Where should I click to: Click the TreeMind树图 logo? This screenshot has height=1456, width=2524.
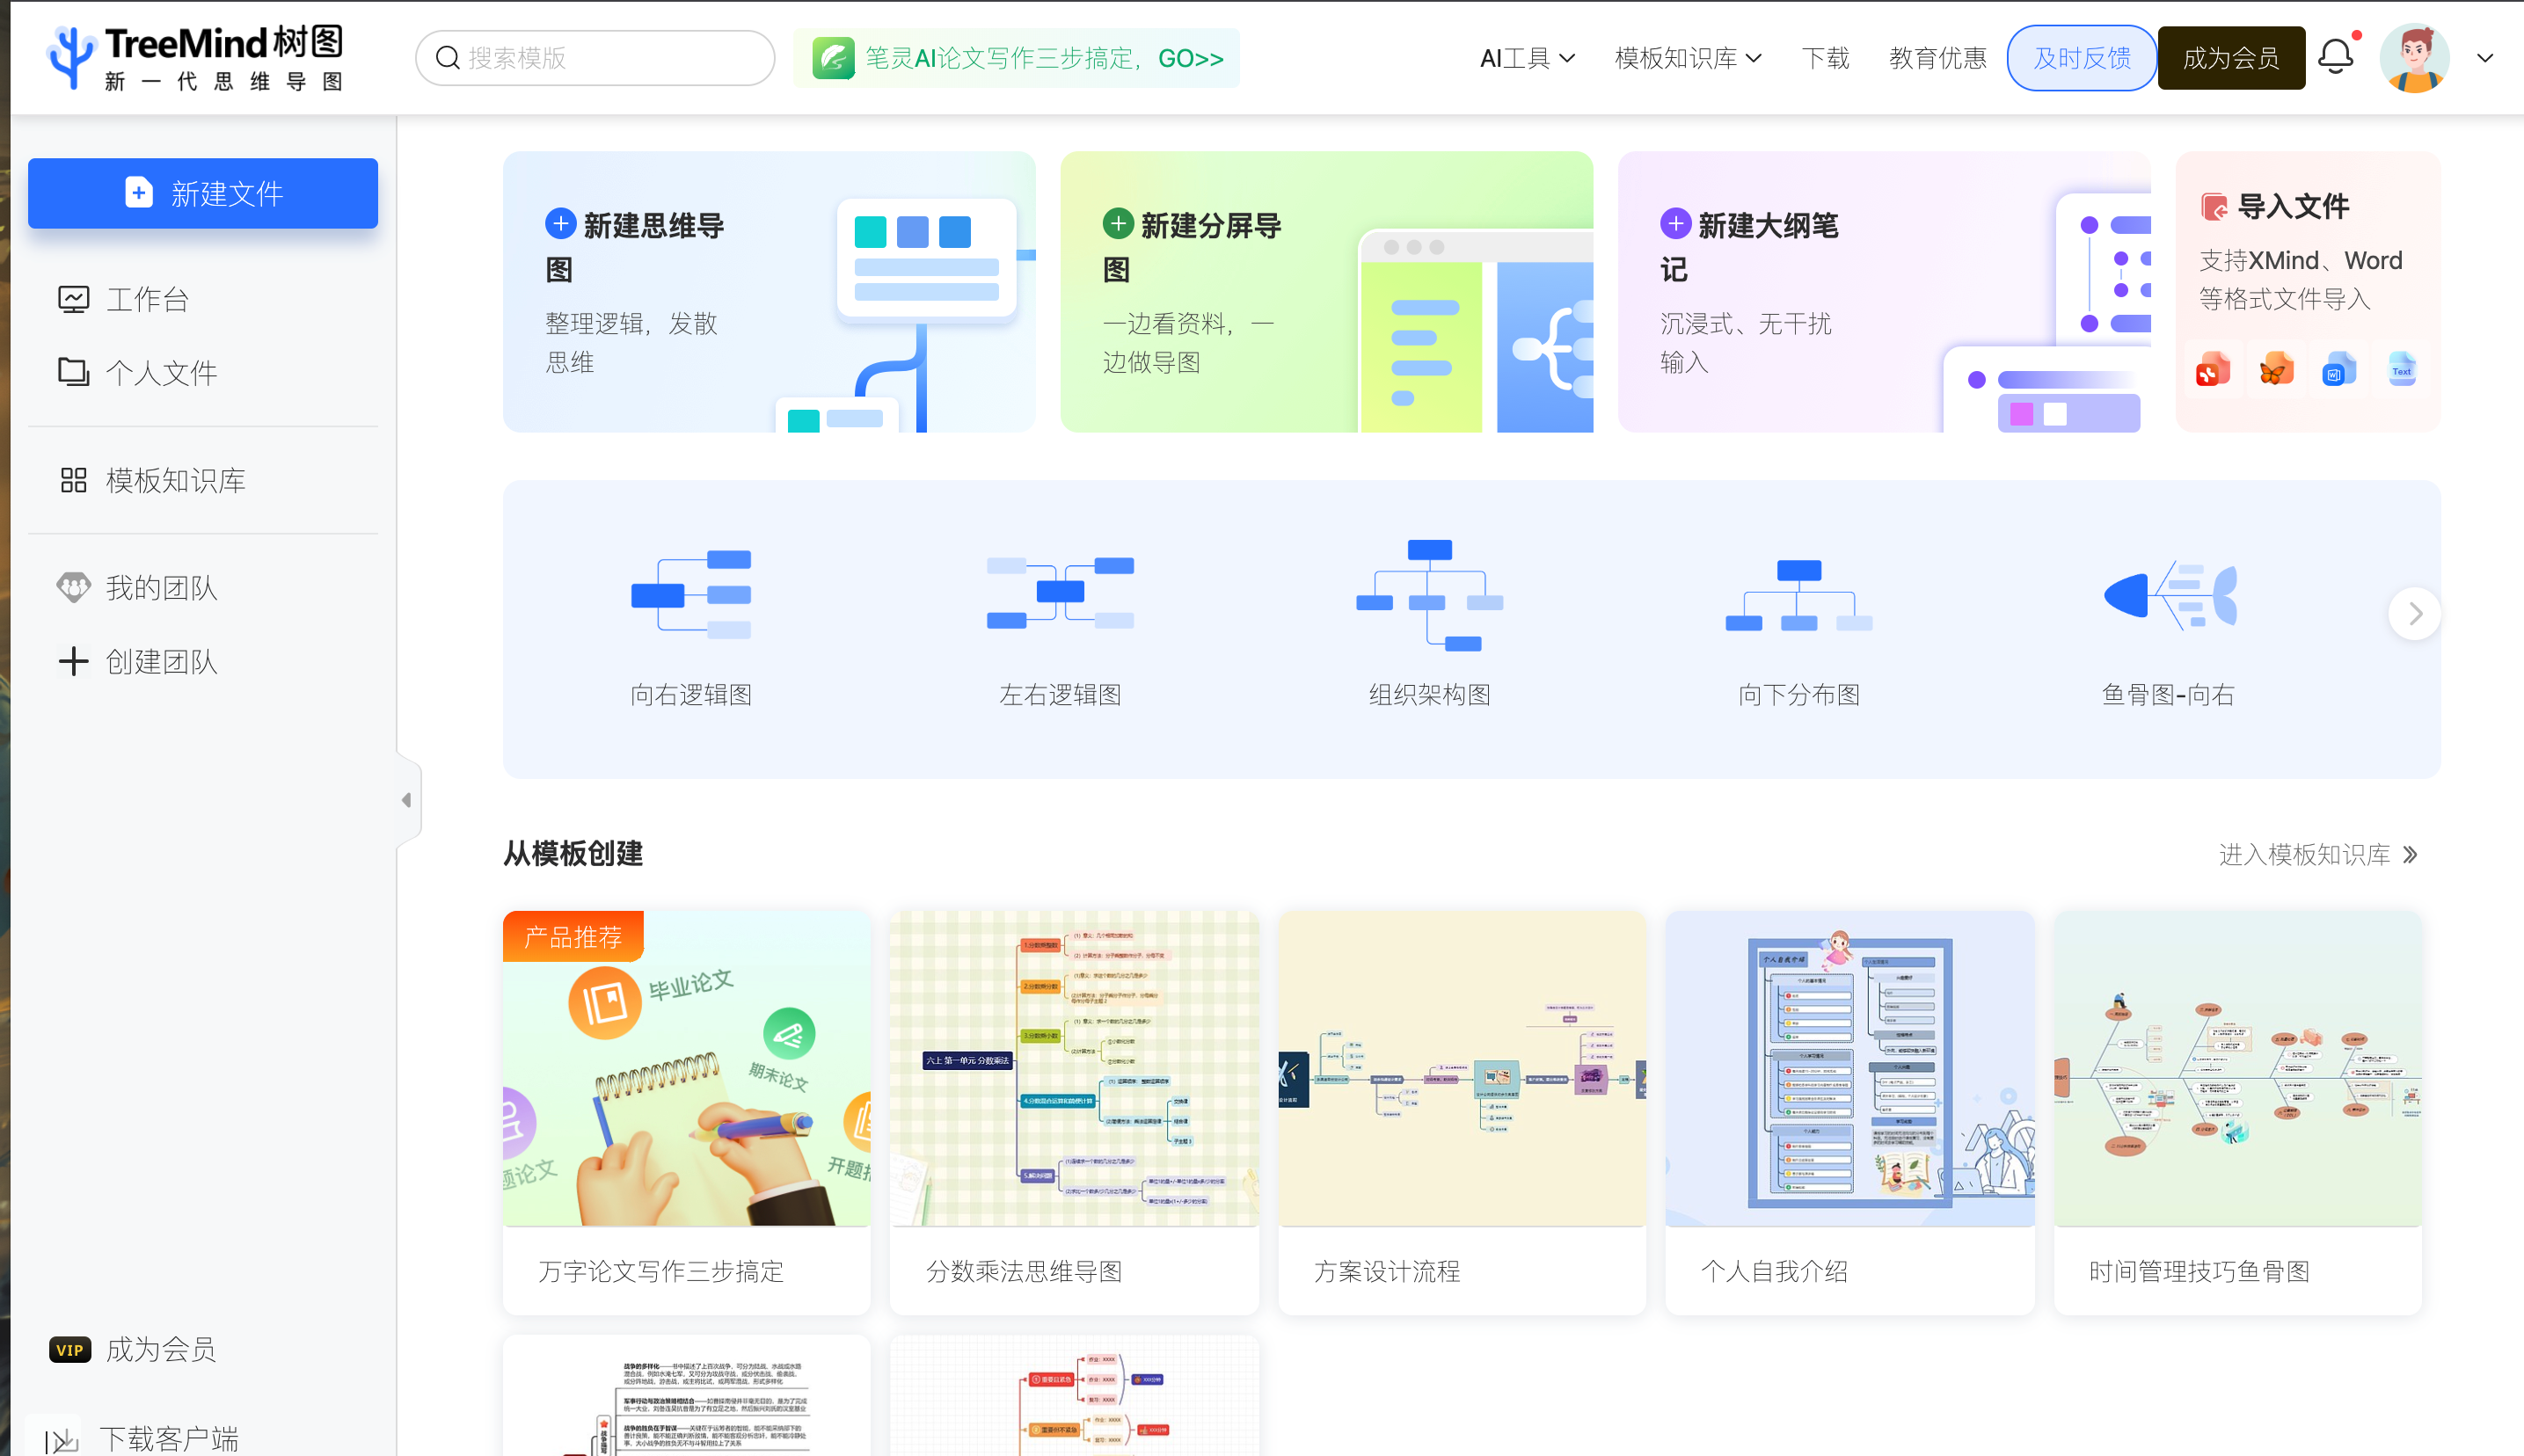(197, 58)
